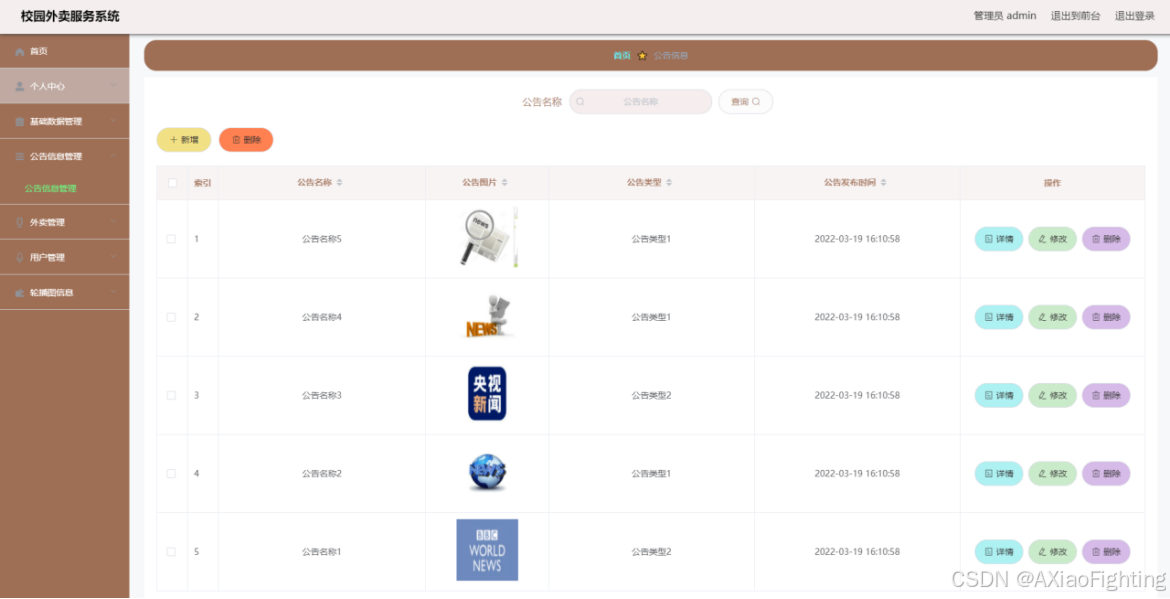The height and width of the screenshot is (599, 1170).
Task: Click 修改 for row 公告名称2
Action: 1052,474
